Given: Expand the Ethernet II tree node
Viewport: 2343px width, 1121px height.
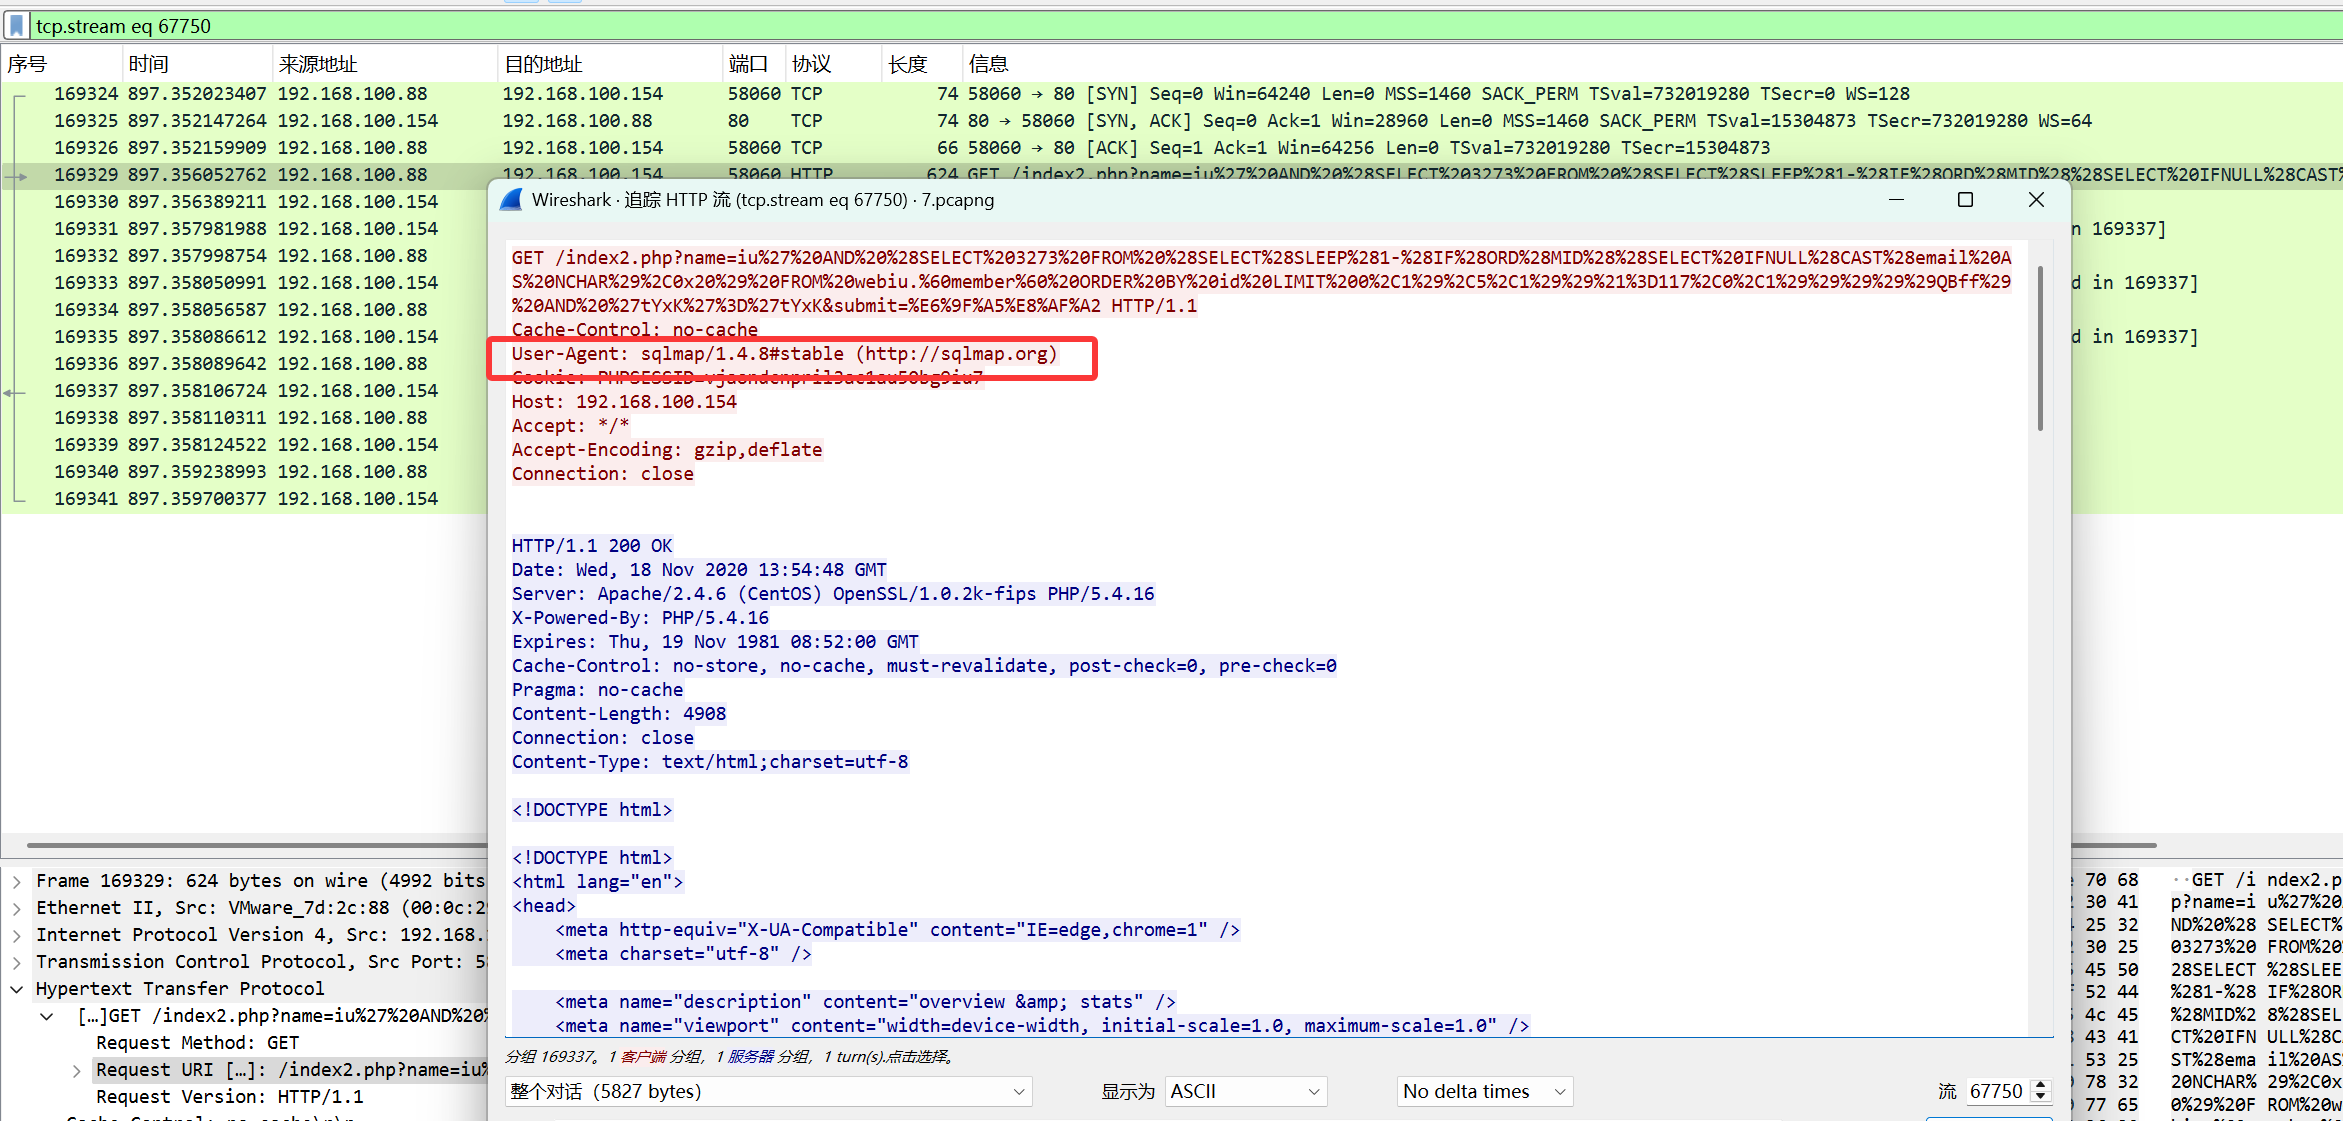Looking at the screenshot, I should tap(17, 908).
